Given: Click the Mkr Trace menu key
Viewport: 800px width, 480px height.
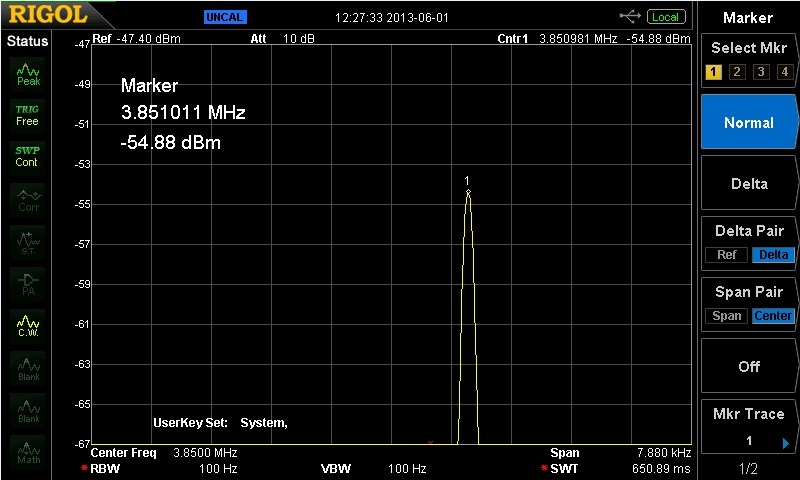Looking at the screenshot, I should pos(749,427).
